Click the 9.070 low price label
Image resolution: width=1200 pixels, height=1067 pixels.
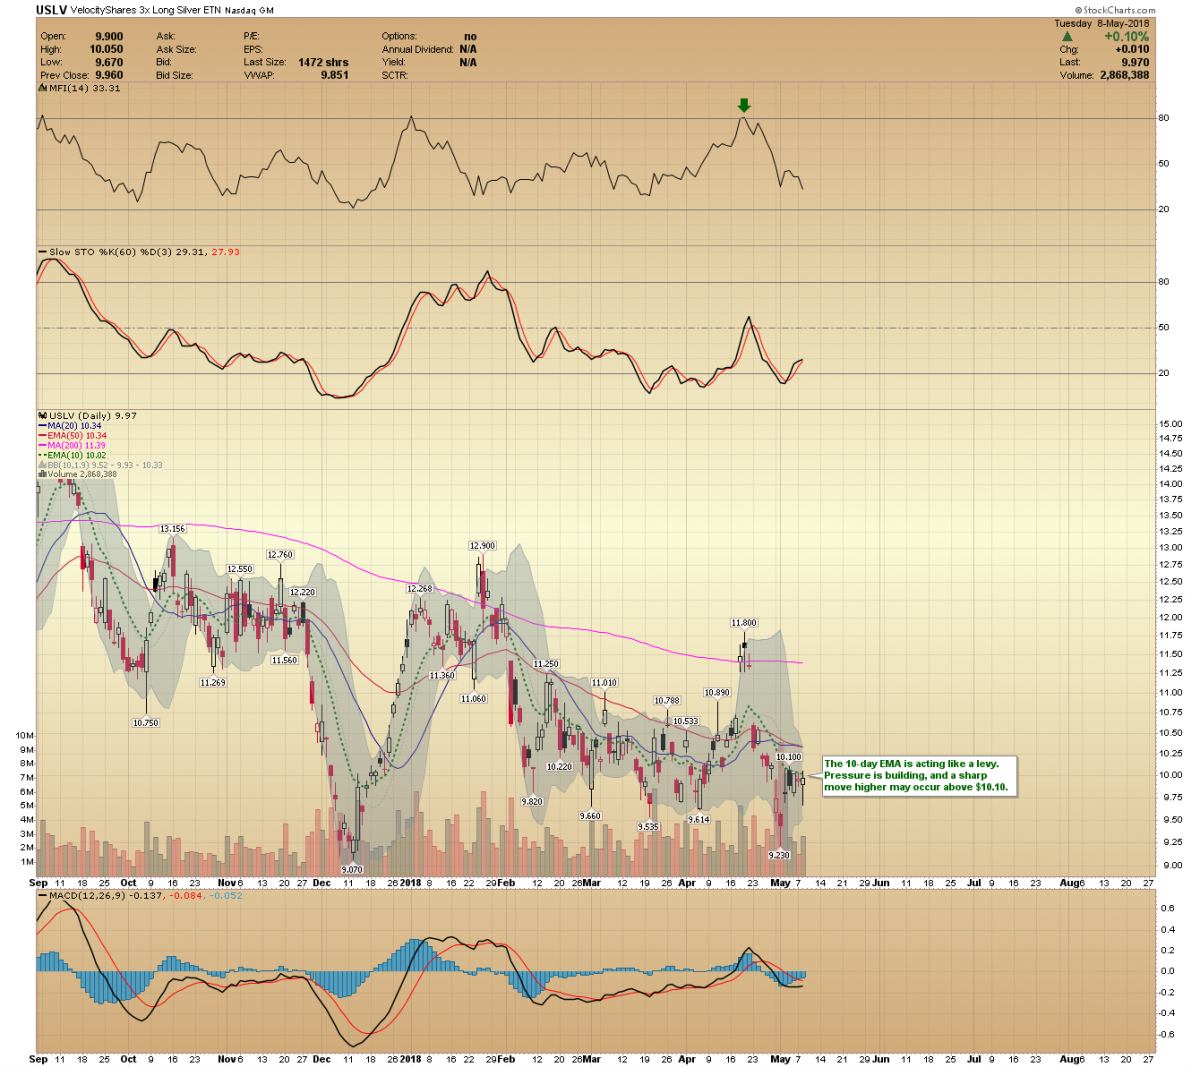pos(351,869)
